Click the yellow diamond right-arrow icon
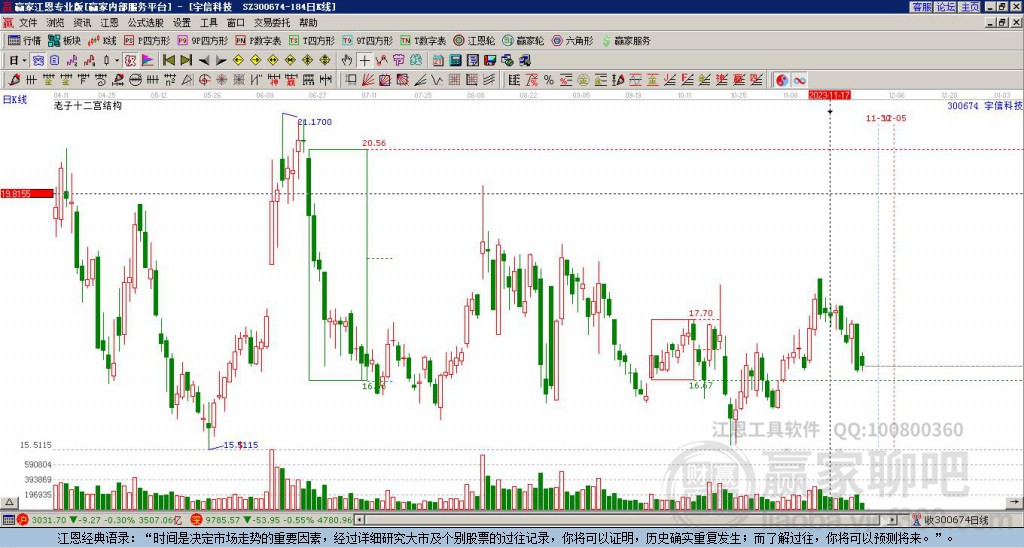Viewport: 1024px width, 548px height. 256,61
